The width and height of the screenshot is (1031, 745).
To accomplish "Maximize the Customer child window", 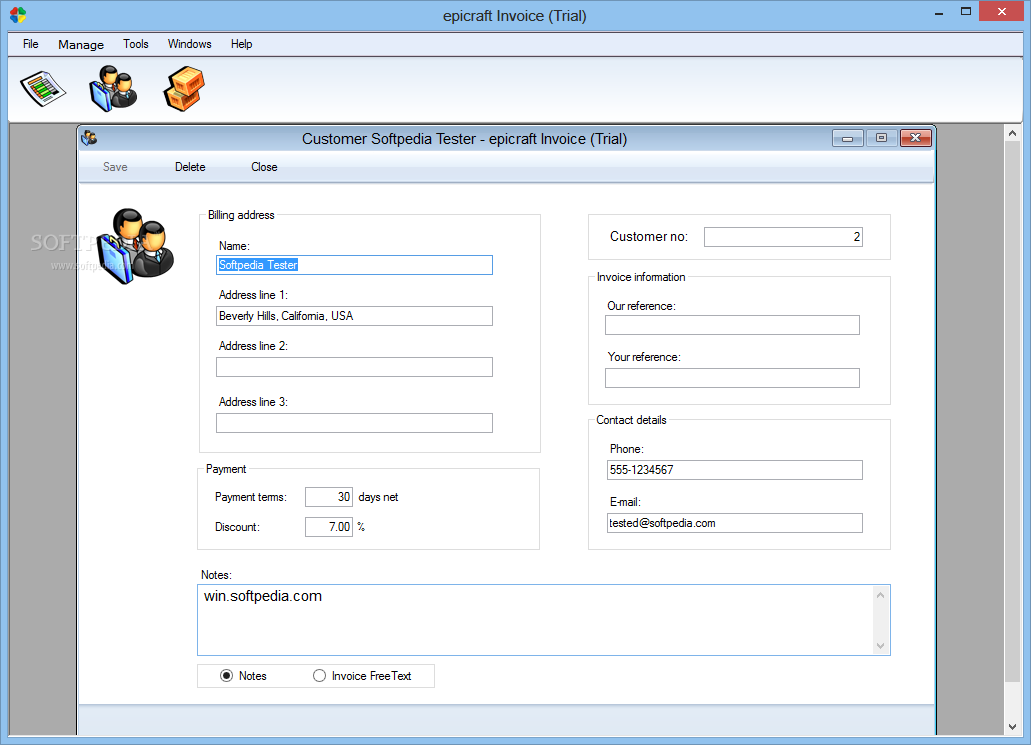I will (x=881, y=138).
